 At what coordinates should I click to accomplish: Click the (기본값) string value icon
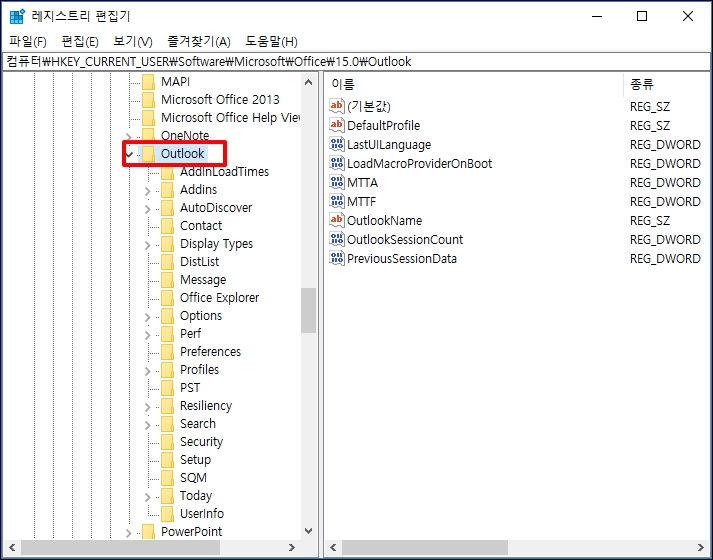click(337, 106)
